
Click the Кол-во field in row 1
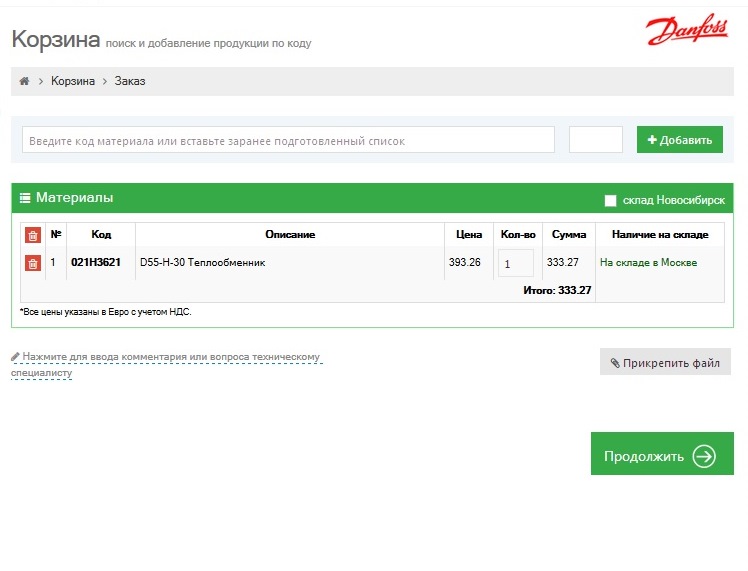click(x=516, y=263)
